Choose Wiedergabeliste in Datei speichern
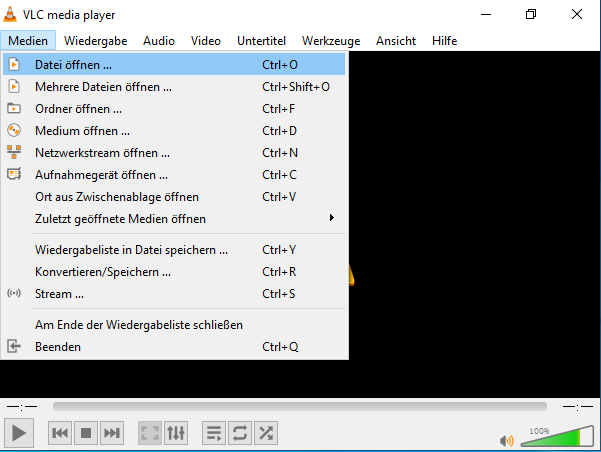This screenshot has width=601, height=452. [x=174, y=250]
